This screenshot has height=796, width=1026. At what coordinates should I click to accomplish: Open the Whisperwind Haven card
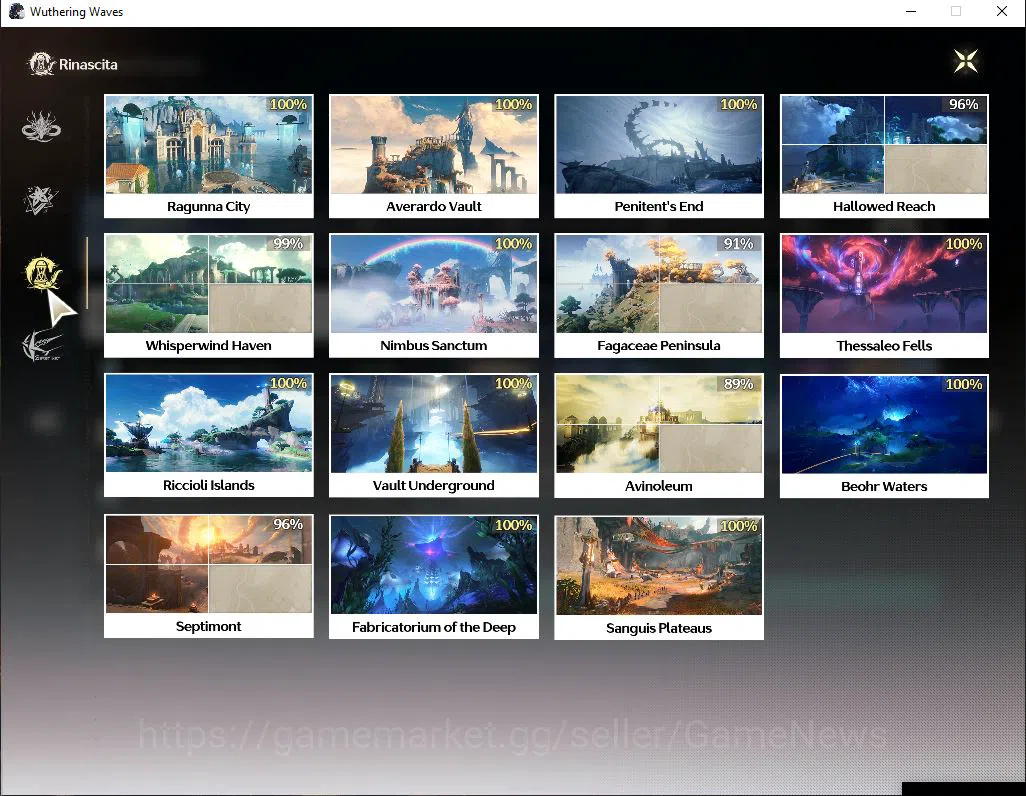(x=209, y=295)
